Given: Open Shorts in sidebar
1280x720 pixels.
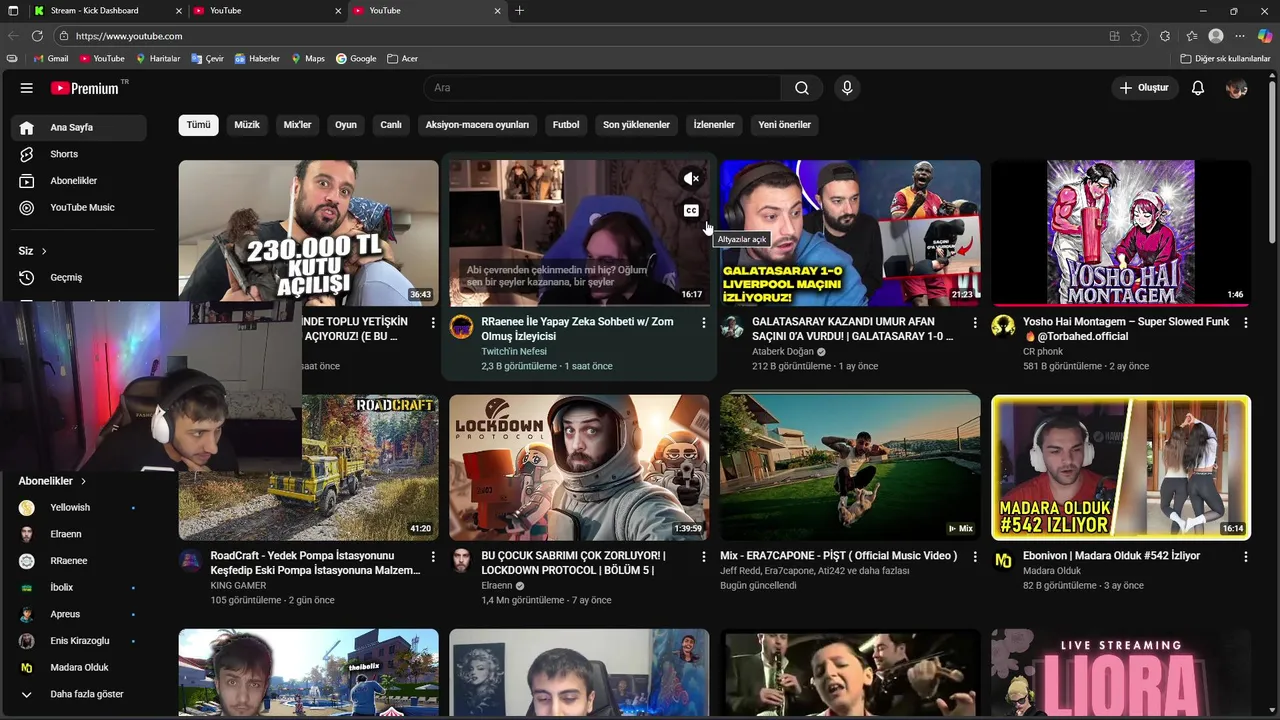Looking at the screenshot, I should point(79,154).
